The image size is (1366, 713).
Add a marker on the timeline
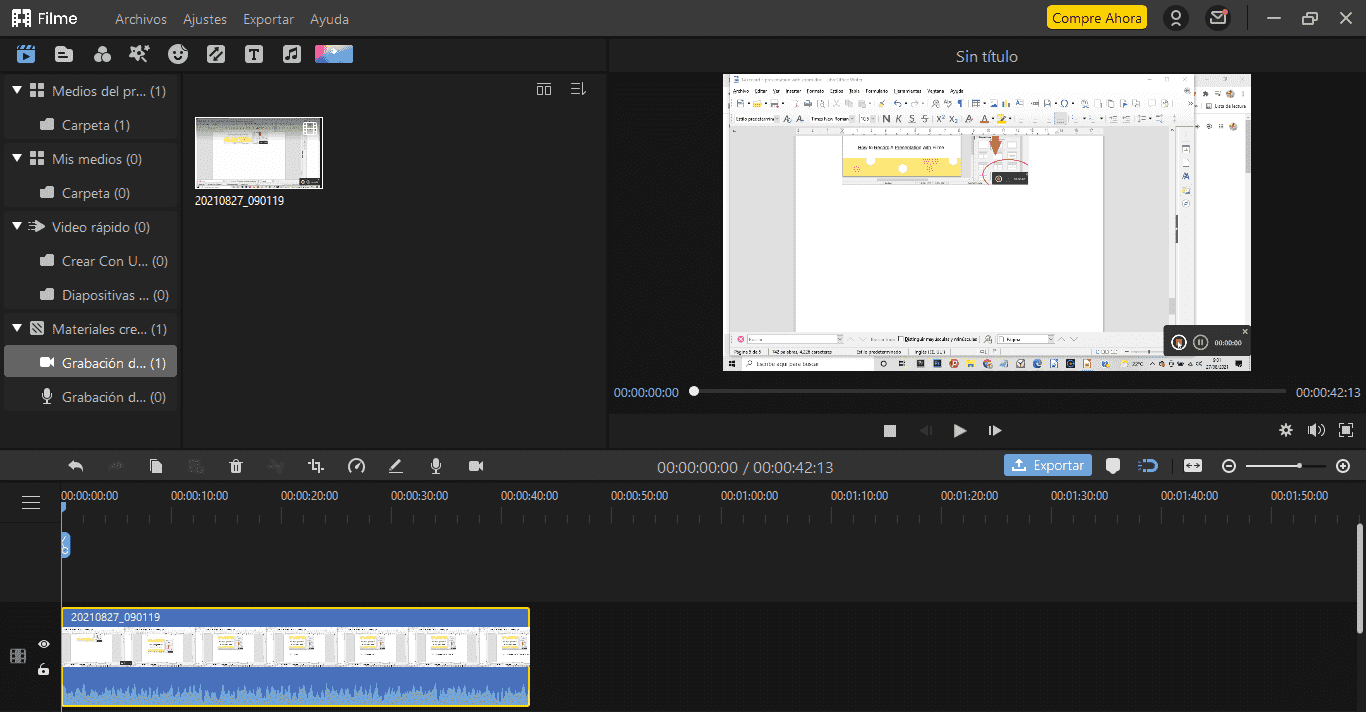(1113, 466)
